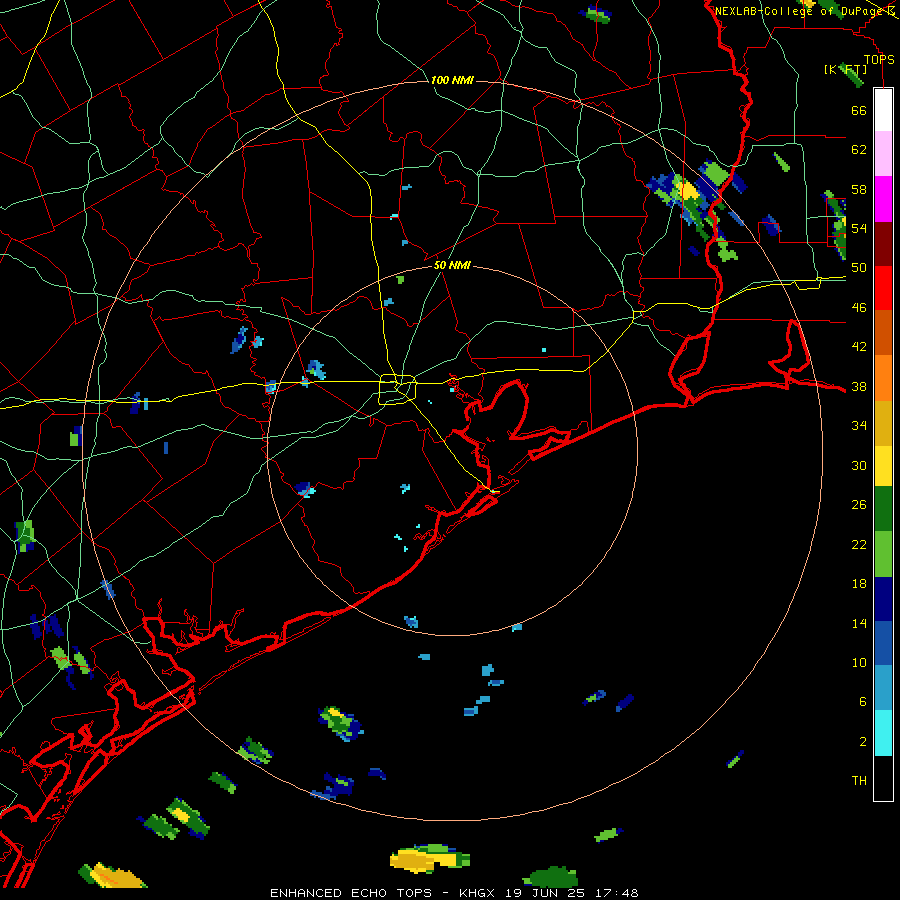This screenshot has height=900, width=900.
Task: Click the '26' legend value
Action: [x=859, y=505]
